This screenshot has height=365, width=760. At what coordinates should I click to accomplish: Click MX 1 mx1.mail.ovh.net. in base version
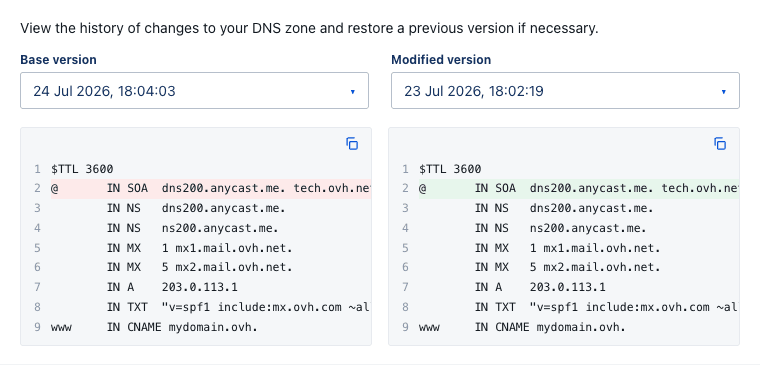[200, 248]
